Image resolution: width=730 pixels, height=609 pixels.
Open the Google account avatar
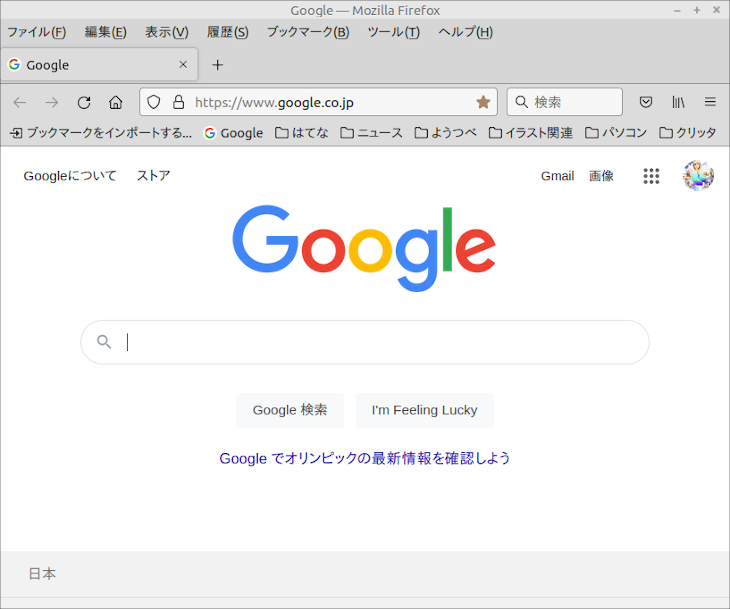click(x=698, y=176)
